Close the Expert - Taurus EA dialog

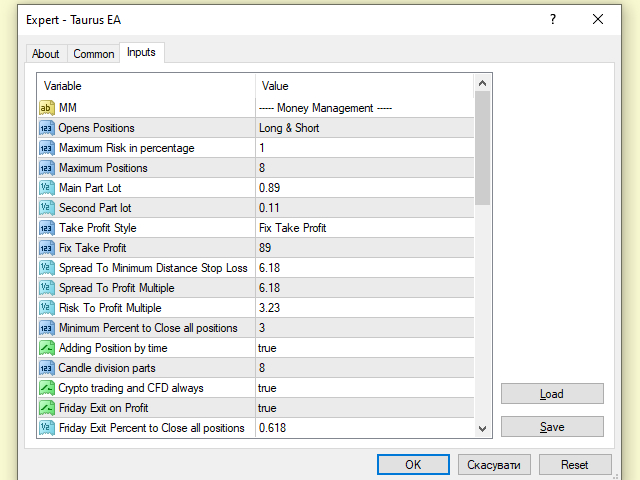pos(598,19)
